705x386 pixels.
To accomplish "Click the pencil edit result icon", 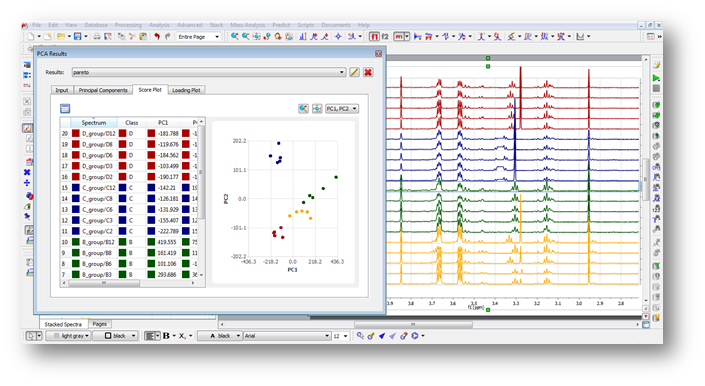I will coord(354,72).
